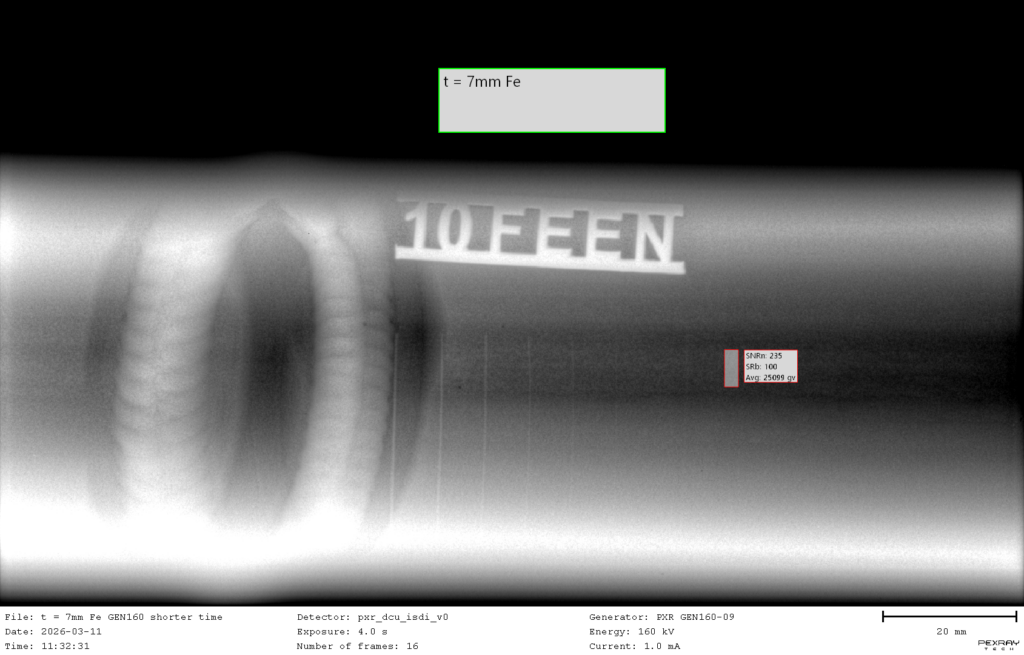Viewport: 1024px width, 655px height.
Task: Select the red-bordered SNR measurement rectangle
Action: (x=731, y=368)
